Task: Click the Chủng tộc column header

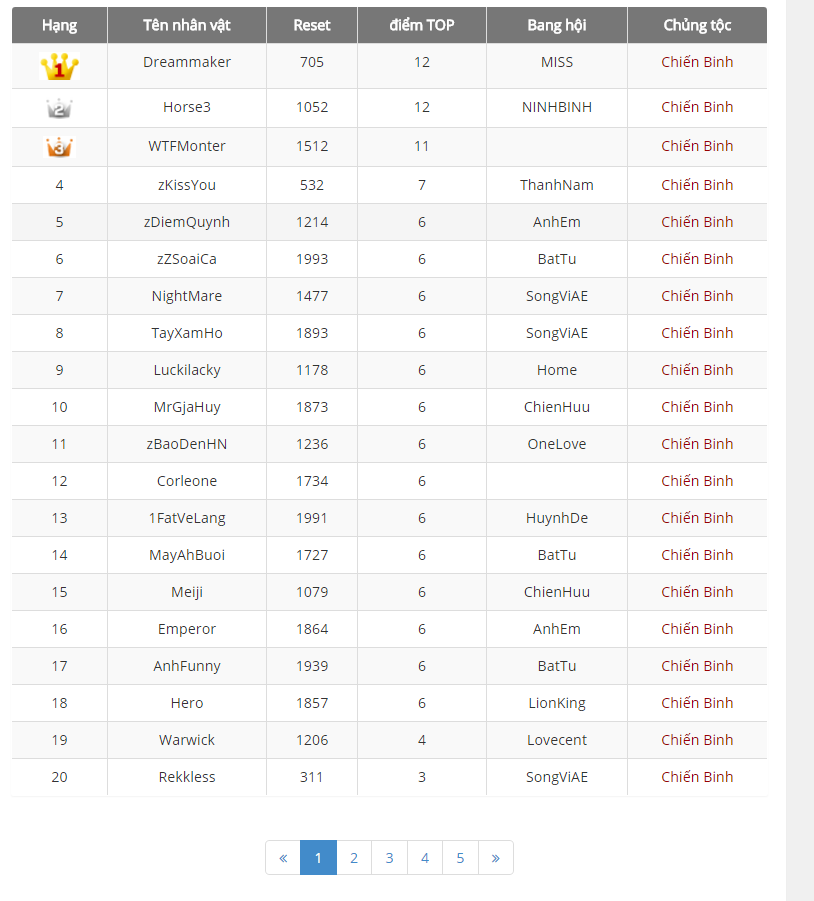Action: (697, 25)
